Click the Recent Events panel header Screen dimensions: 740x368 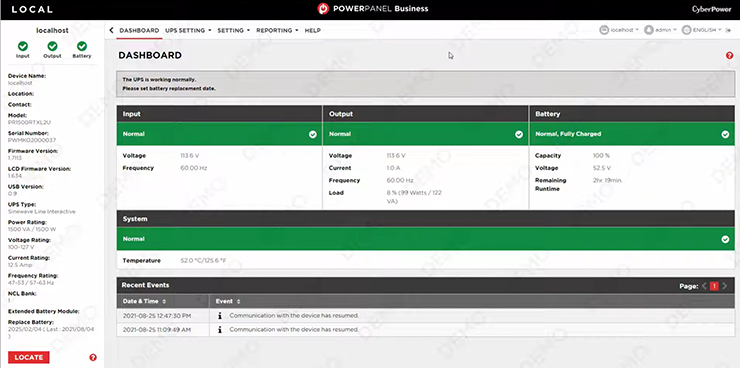click(426, 285)
